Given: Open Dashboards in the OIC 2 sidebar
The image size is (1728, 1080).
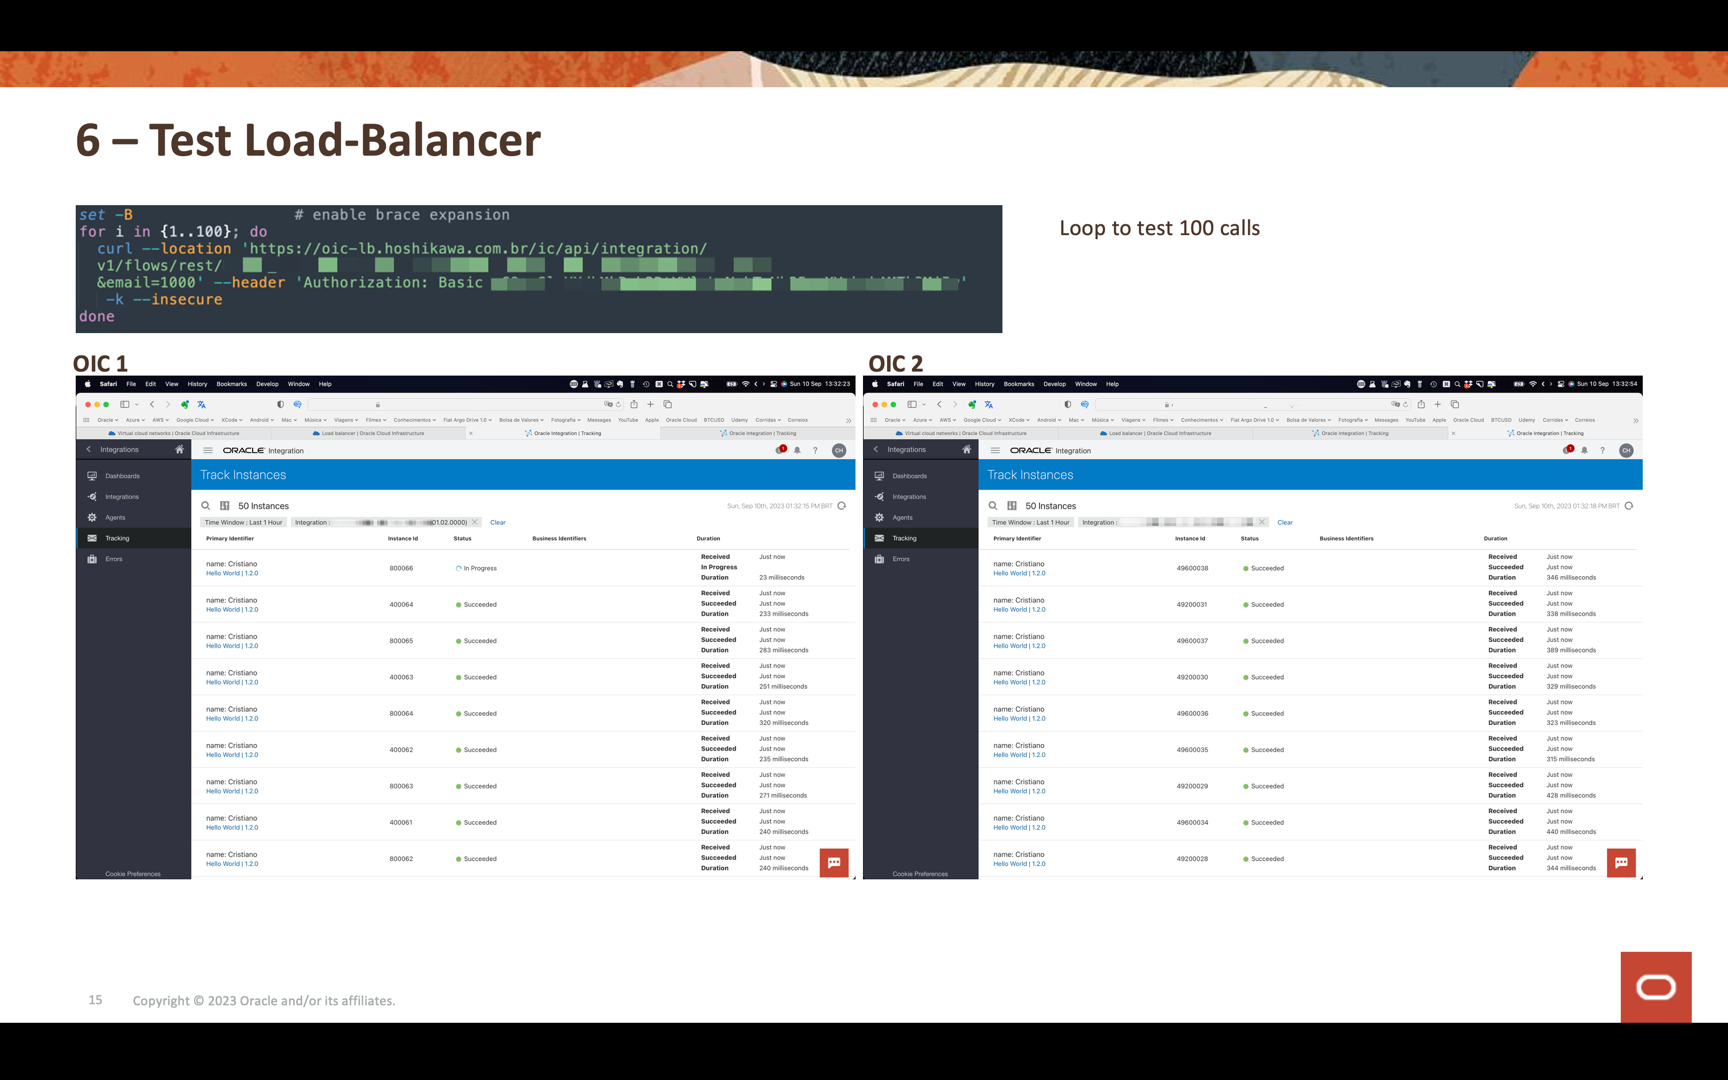Looking at the screenshot, I should tap(909, 476).
